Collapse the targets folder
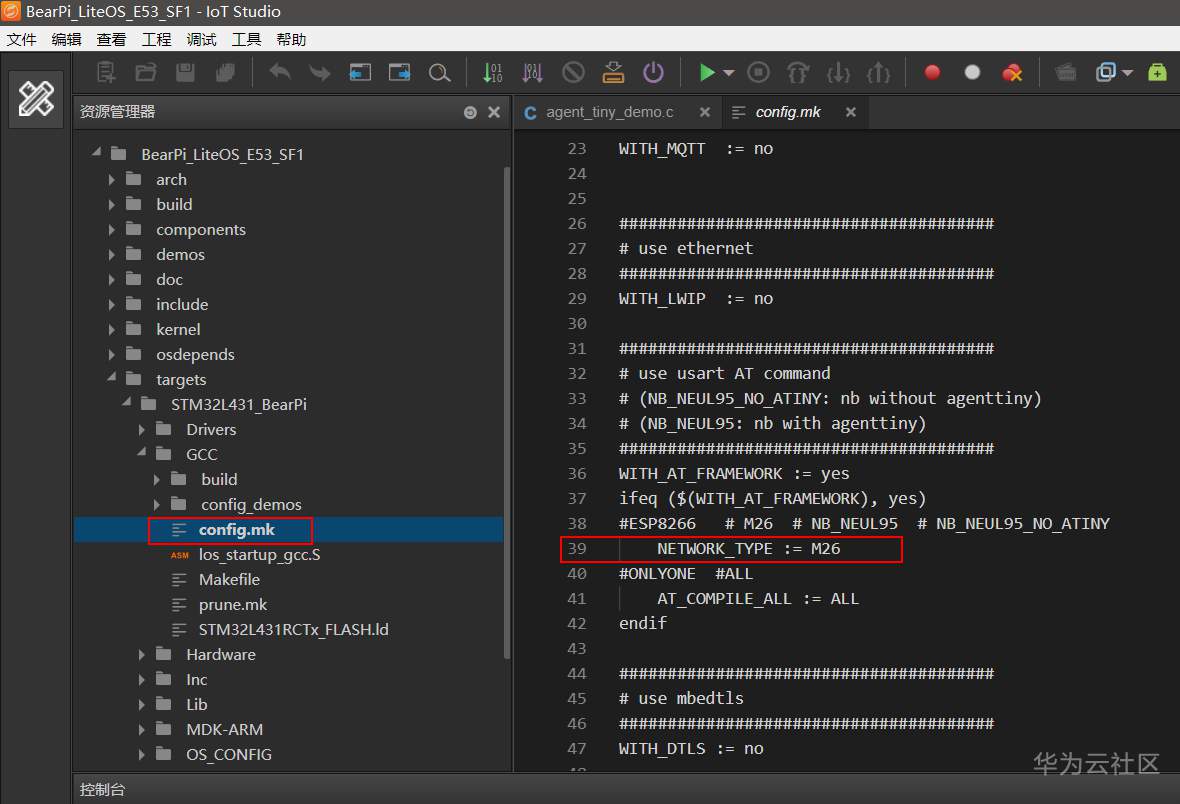The width and height of the screenshot is (1180, 804). 111,378
